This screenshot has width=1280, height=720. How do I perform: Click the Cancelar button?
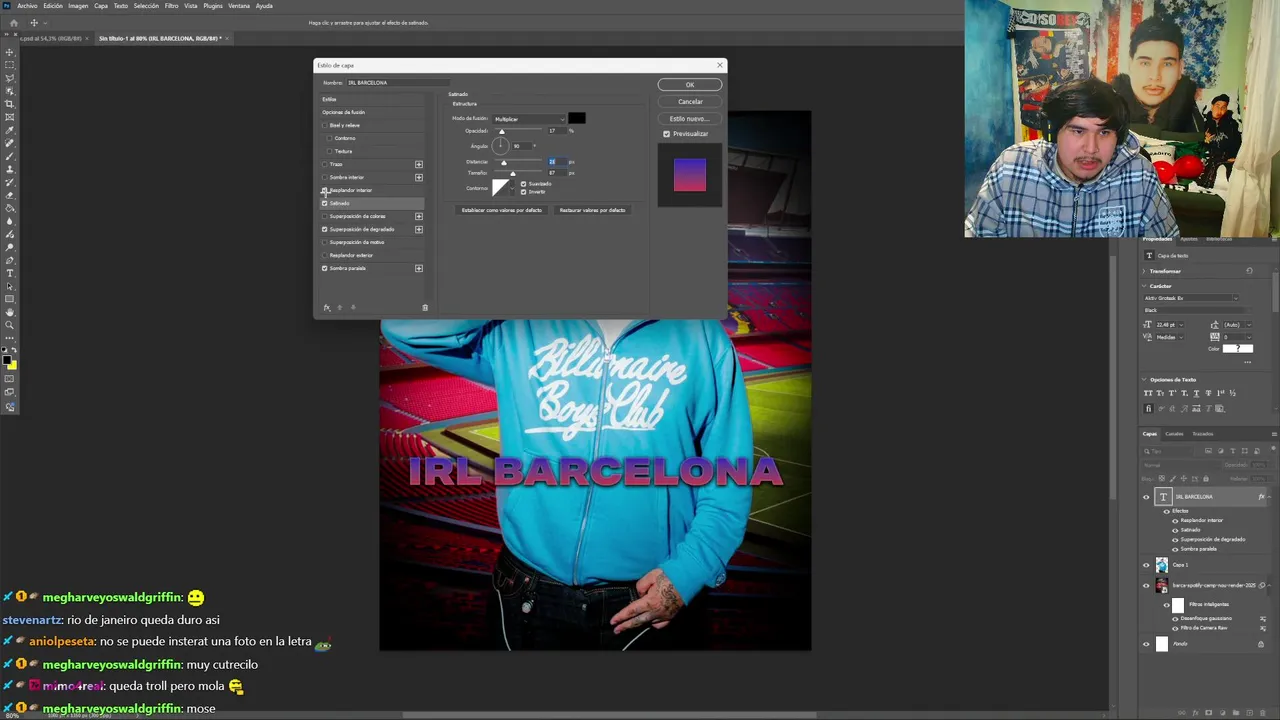coord(690,101)
